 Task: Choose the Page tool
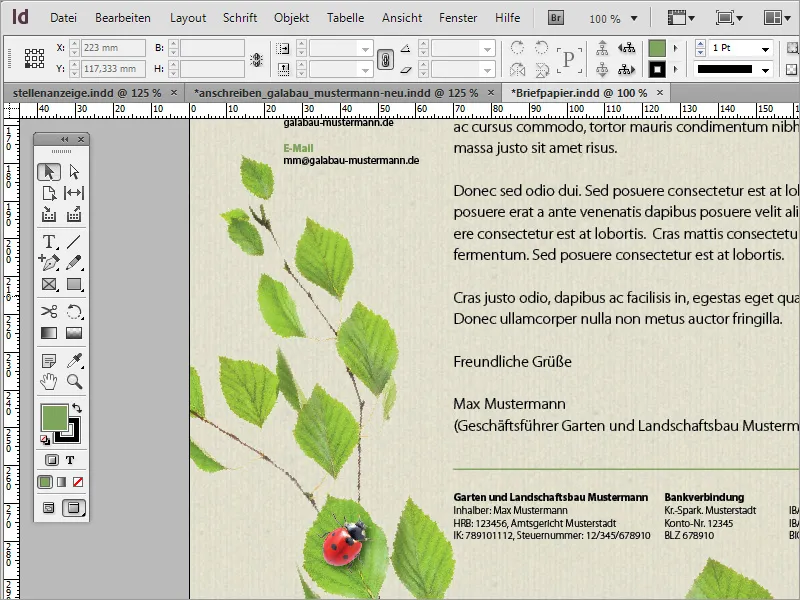pyautogui.click(x=49, y=193)
